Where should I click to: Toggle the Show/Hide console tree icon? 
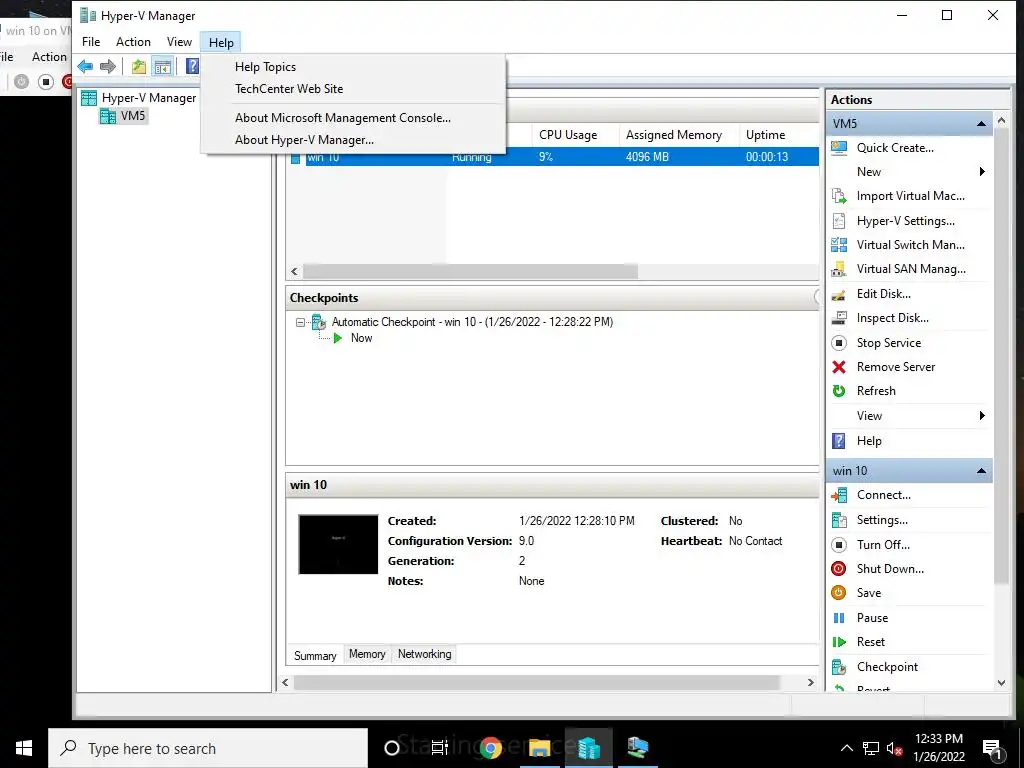point(162,66)
